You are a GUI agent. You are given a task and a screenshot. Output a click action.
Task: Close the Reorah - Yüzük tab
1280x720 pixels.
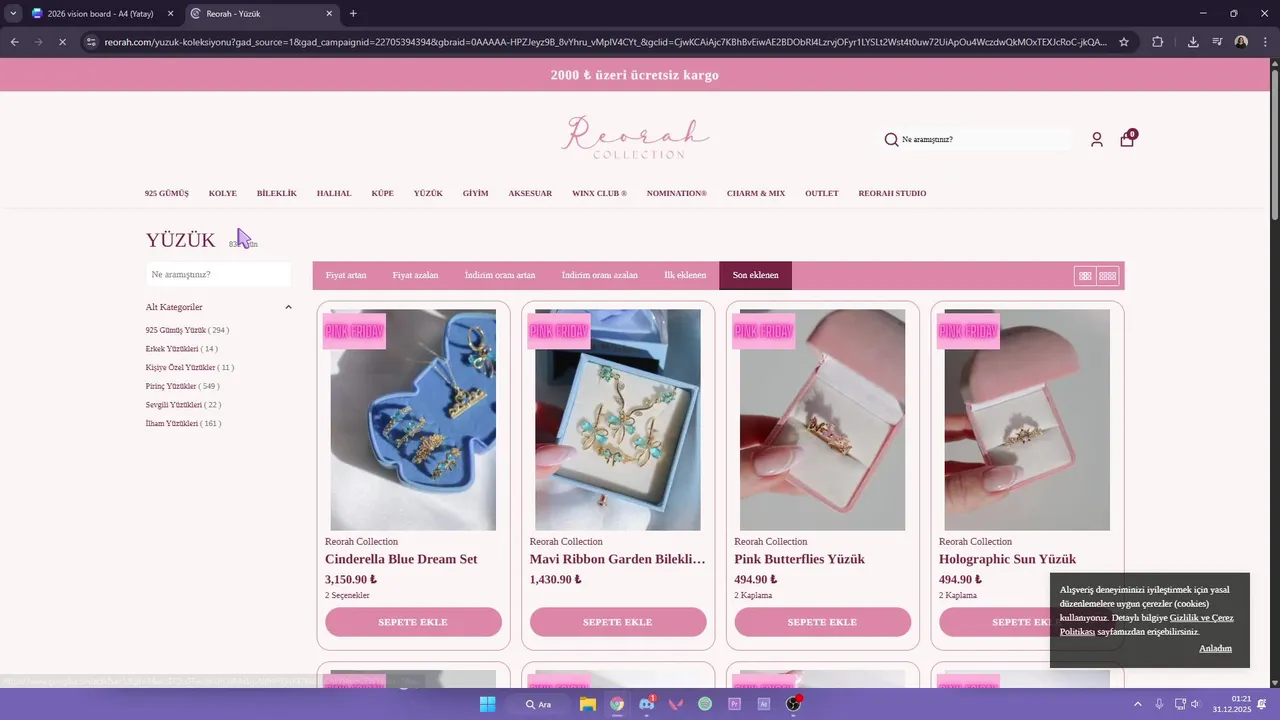(329, 14)
